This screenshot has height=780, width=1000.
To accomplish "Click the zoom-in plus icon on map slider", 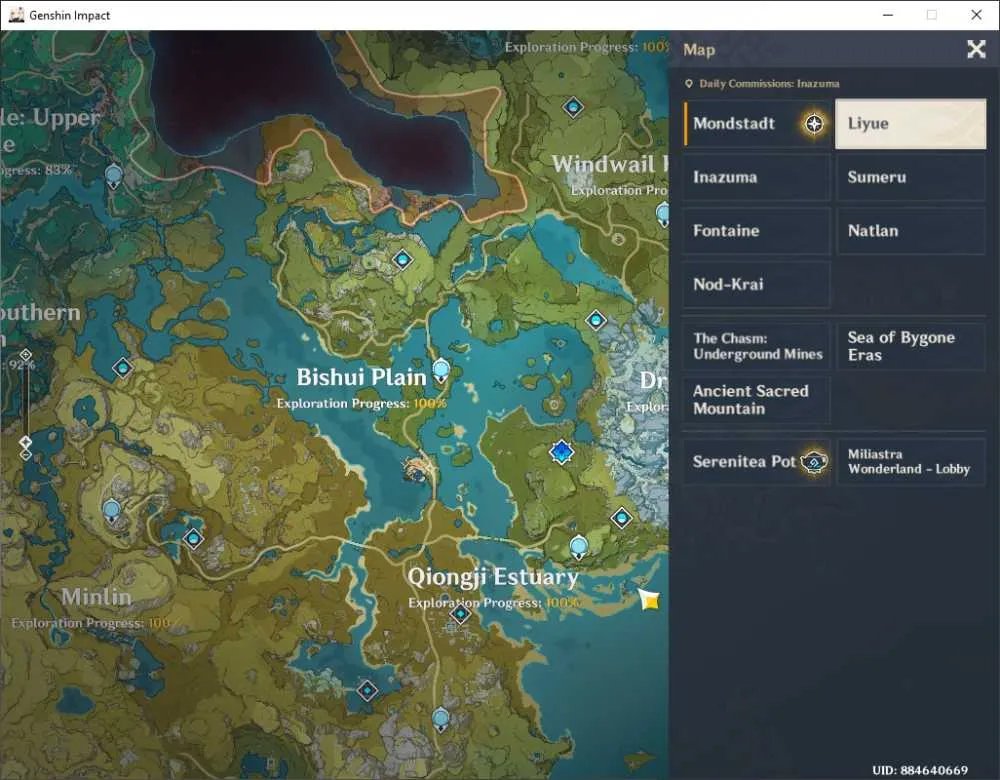I will [x=26, y=355].
